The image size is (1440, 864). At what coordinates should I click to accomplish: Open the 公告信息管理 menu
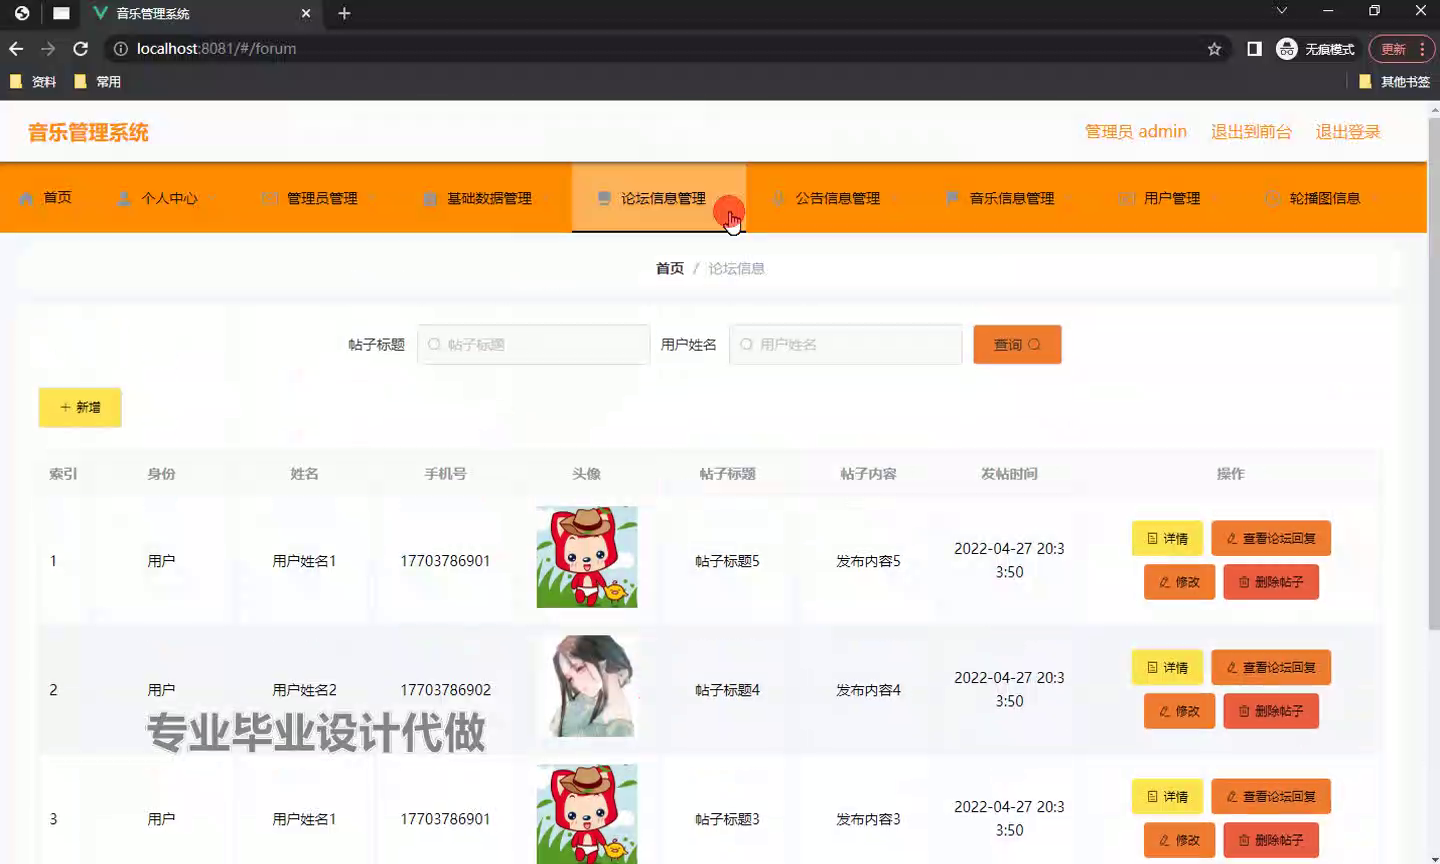tap(833, 198)
